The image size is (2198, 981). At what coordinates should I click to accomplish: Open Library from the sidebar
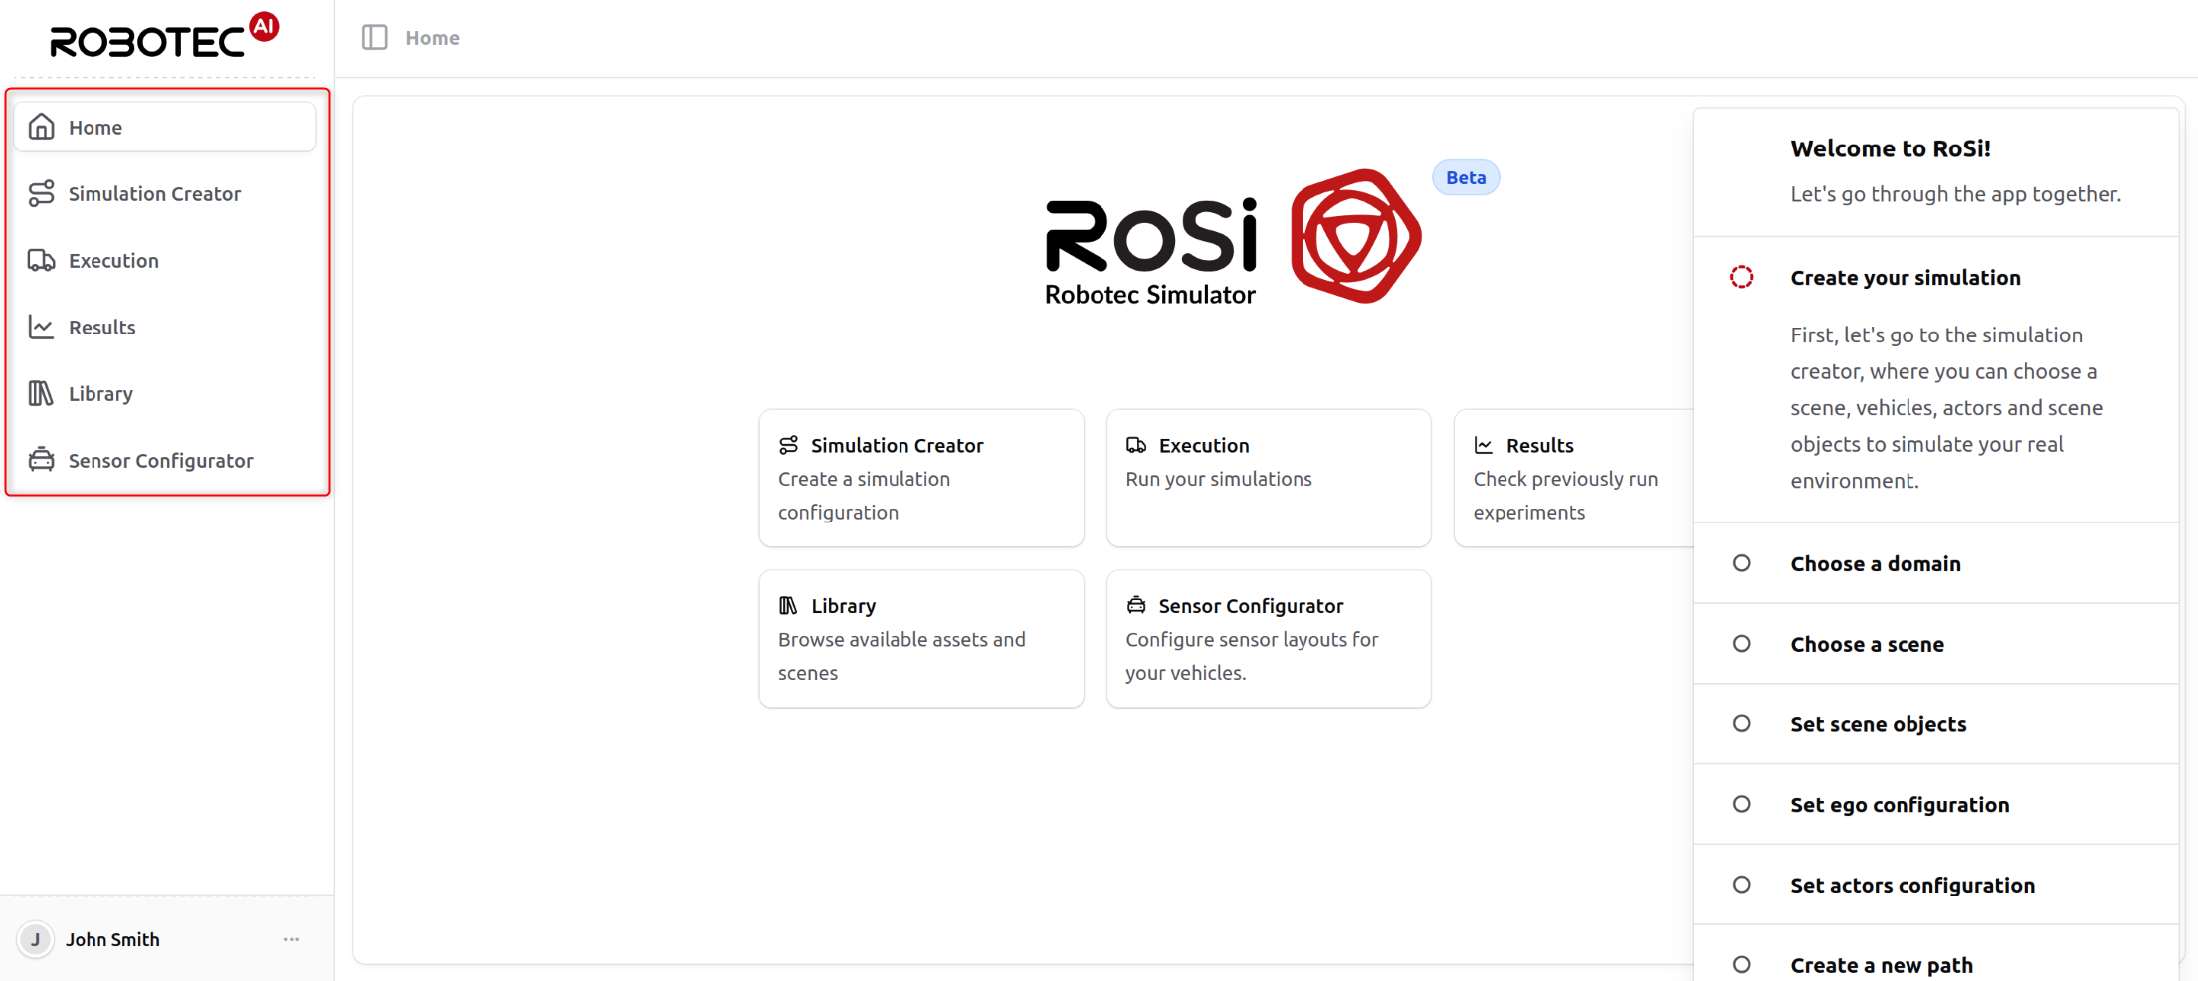pyautogui.click(x=165, y=393)
